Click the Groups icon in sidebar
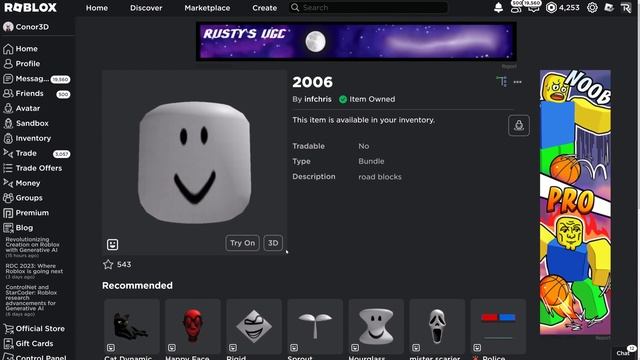Viewport: 640px width, 360px height. (x=8, y=198)
